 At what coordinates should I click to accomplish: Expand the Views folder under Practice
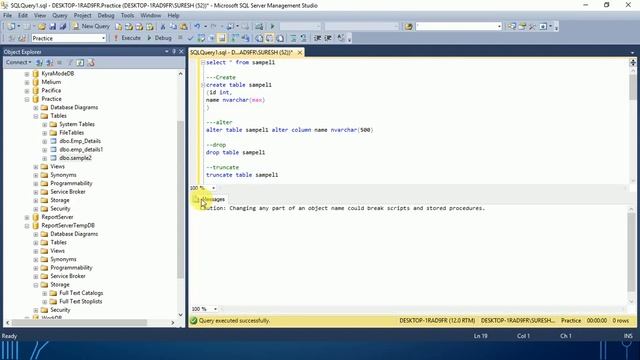coord(36,167)
